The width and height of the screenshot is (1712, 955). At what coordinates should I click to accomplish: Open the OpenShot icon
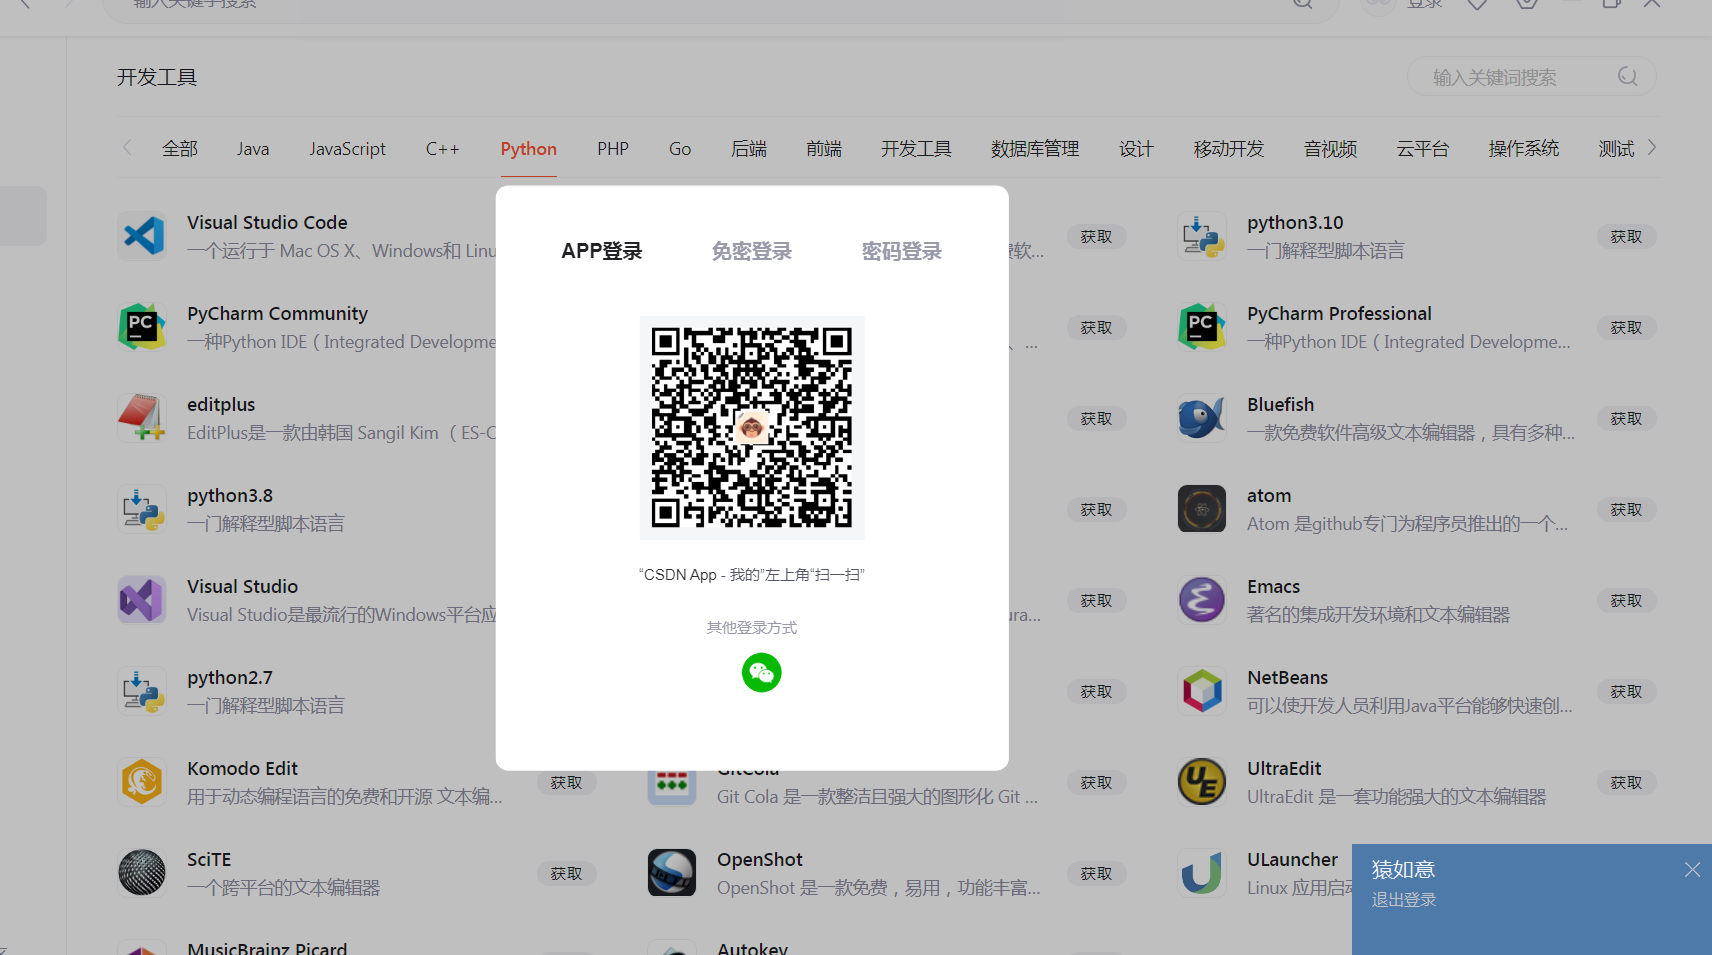[x=672, y=873]
